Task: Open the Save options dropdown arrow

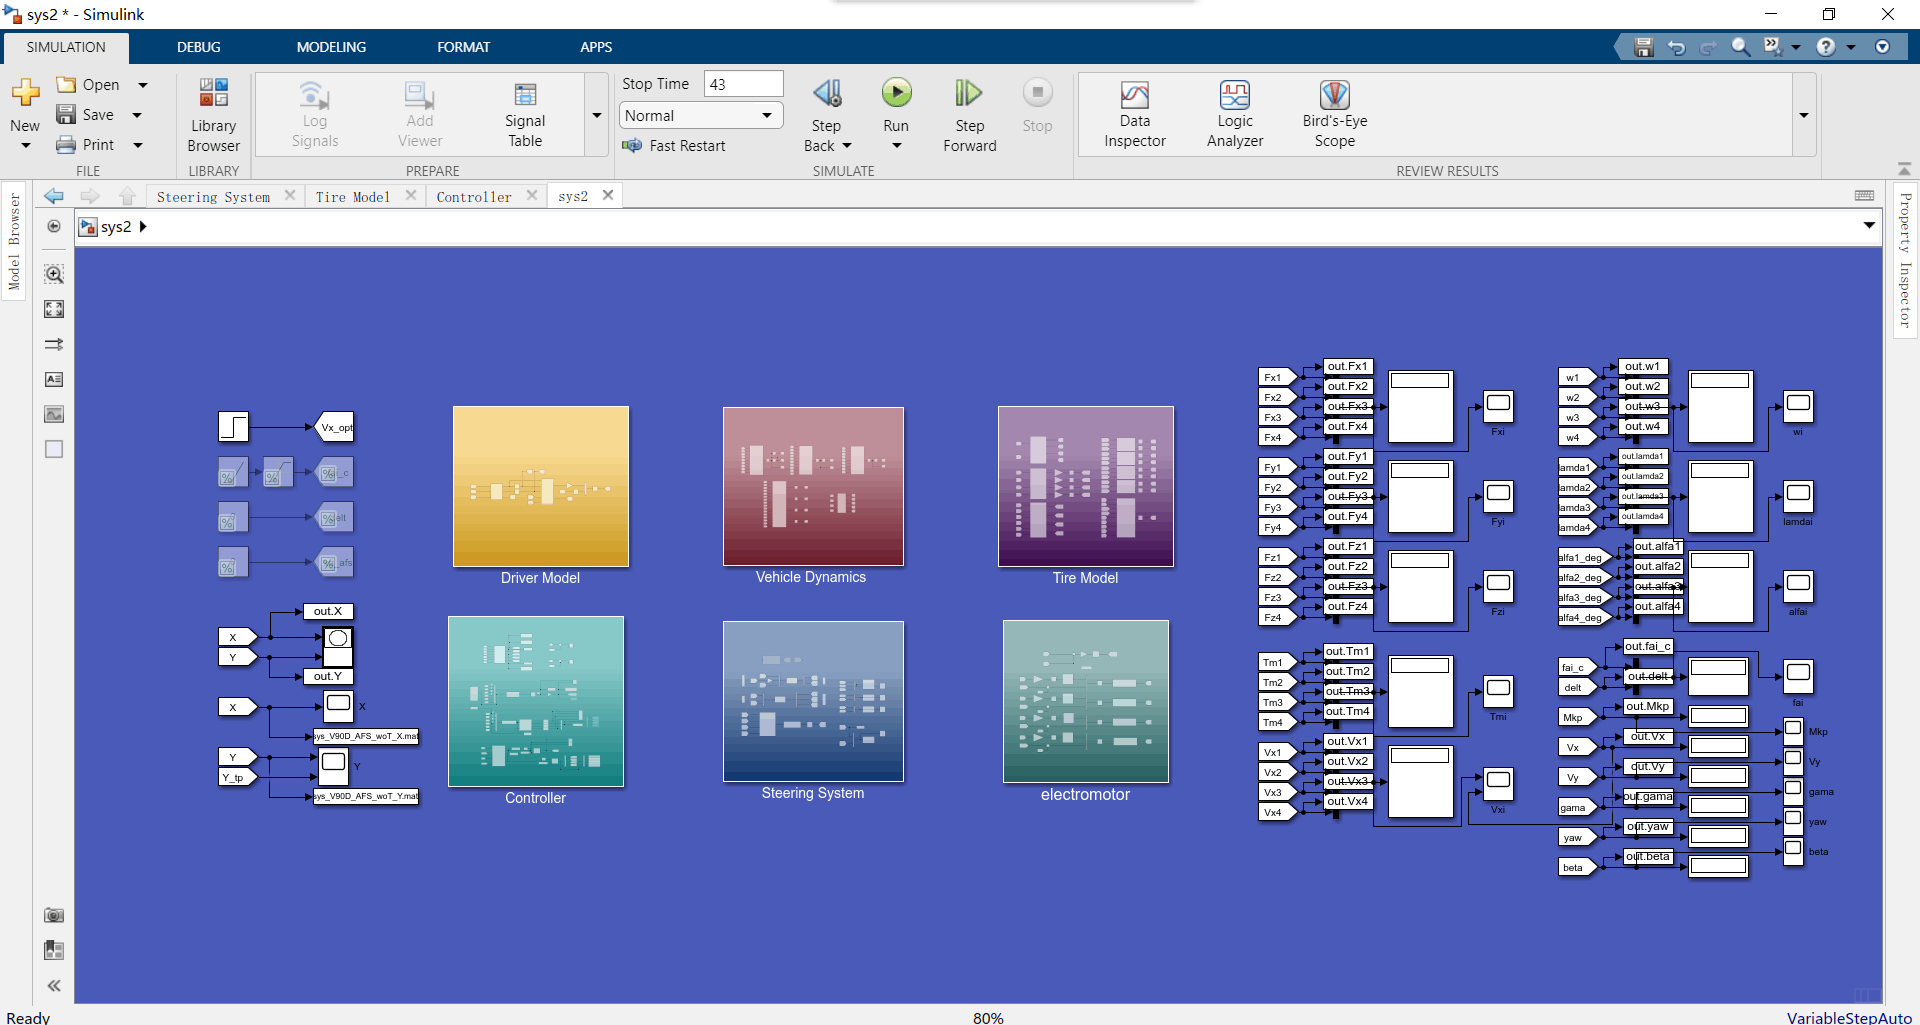Action: pos(137,115)
